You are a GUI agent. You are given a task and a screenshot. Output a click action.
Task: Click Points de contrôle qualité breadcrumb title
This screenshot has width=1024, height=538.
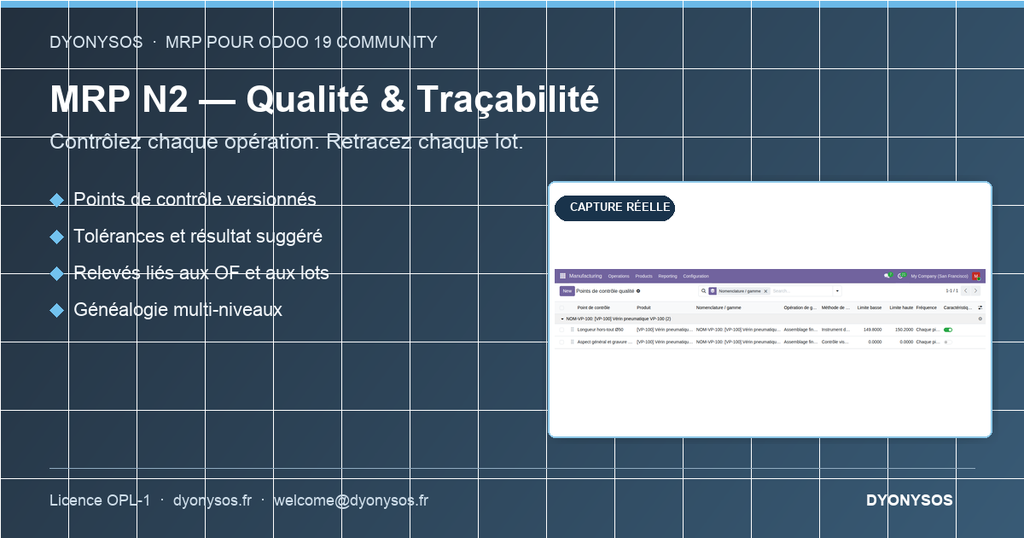point(605,291)
